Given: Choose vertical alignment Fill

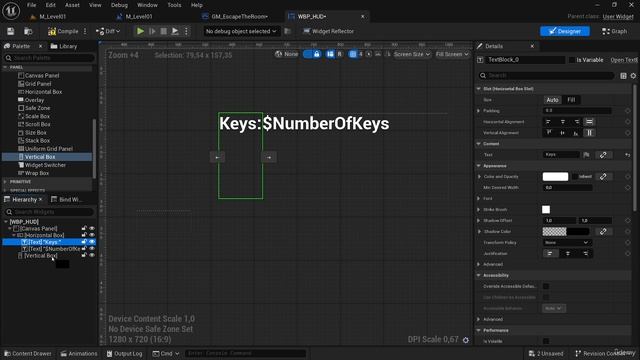Looking at the screenshot, I should pos(589,133).
